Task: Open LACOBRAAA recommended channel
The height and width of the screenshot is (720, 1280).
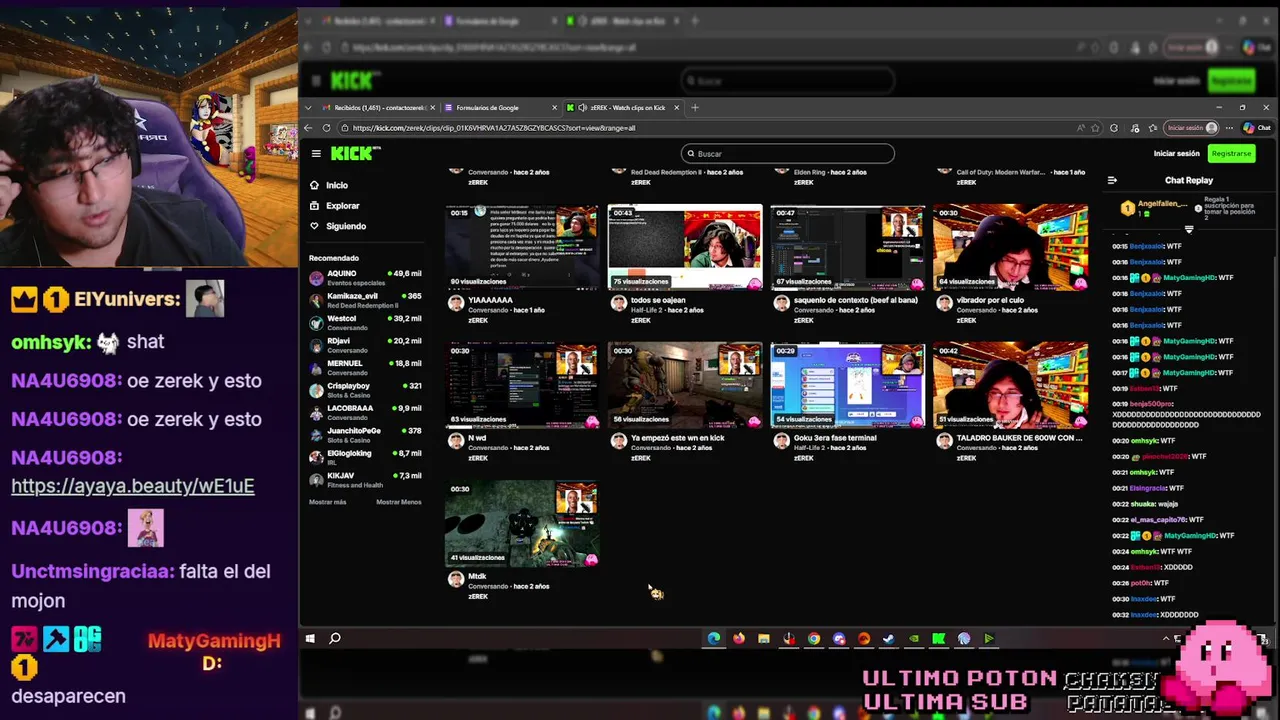Action: 365,412
